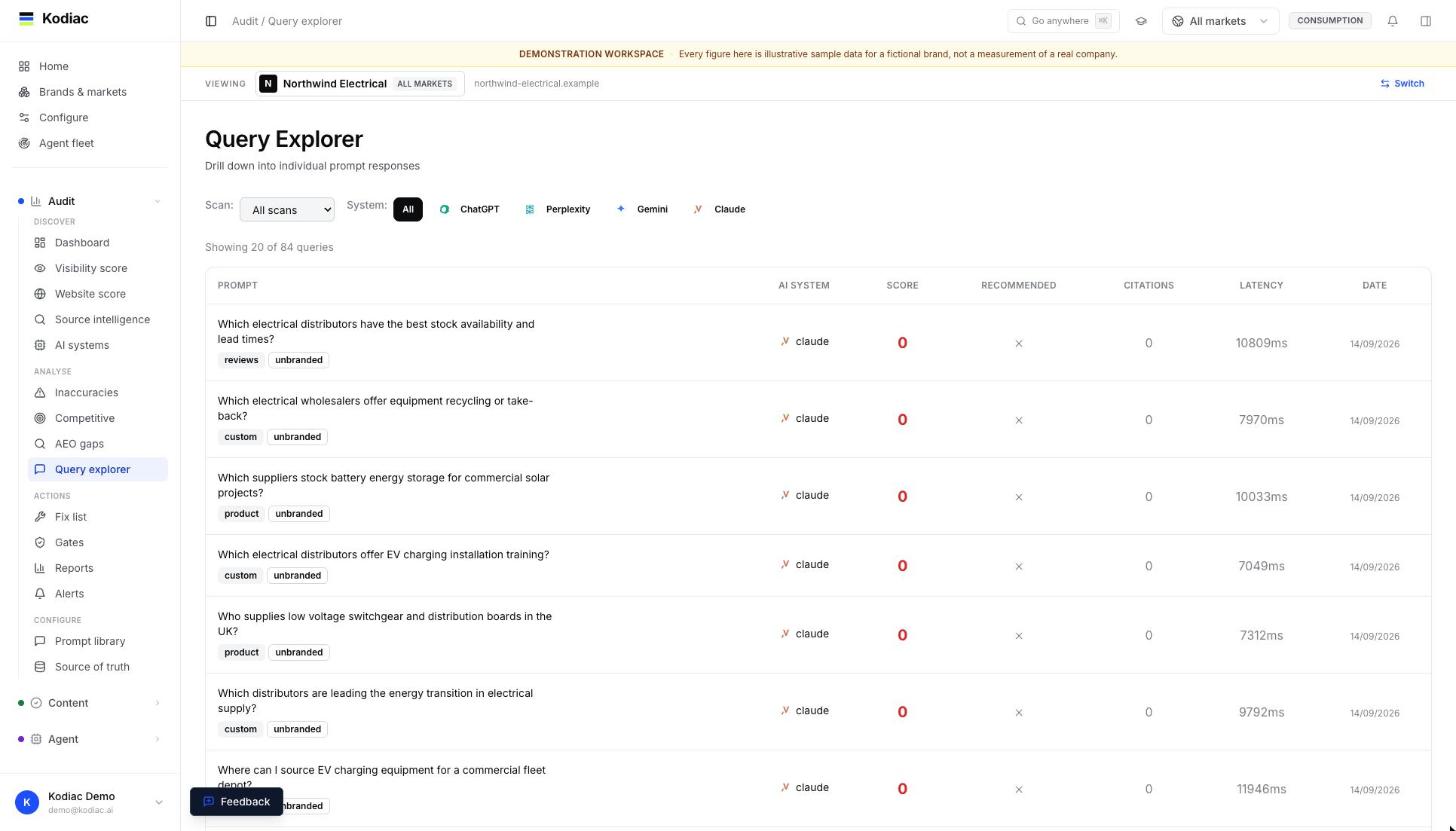Viewport: 1456px width, 831px height.
Task: Toggle the sidebar collapse icon
Action: [211, 21]
